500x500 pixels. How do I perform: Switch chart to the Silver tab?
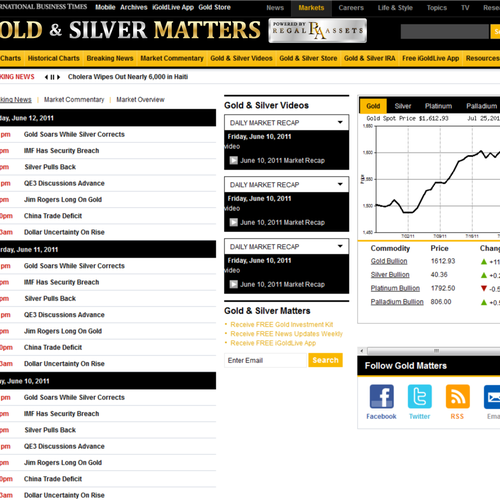403,106
